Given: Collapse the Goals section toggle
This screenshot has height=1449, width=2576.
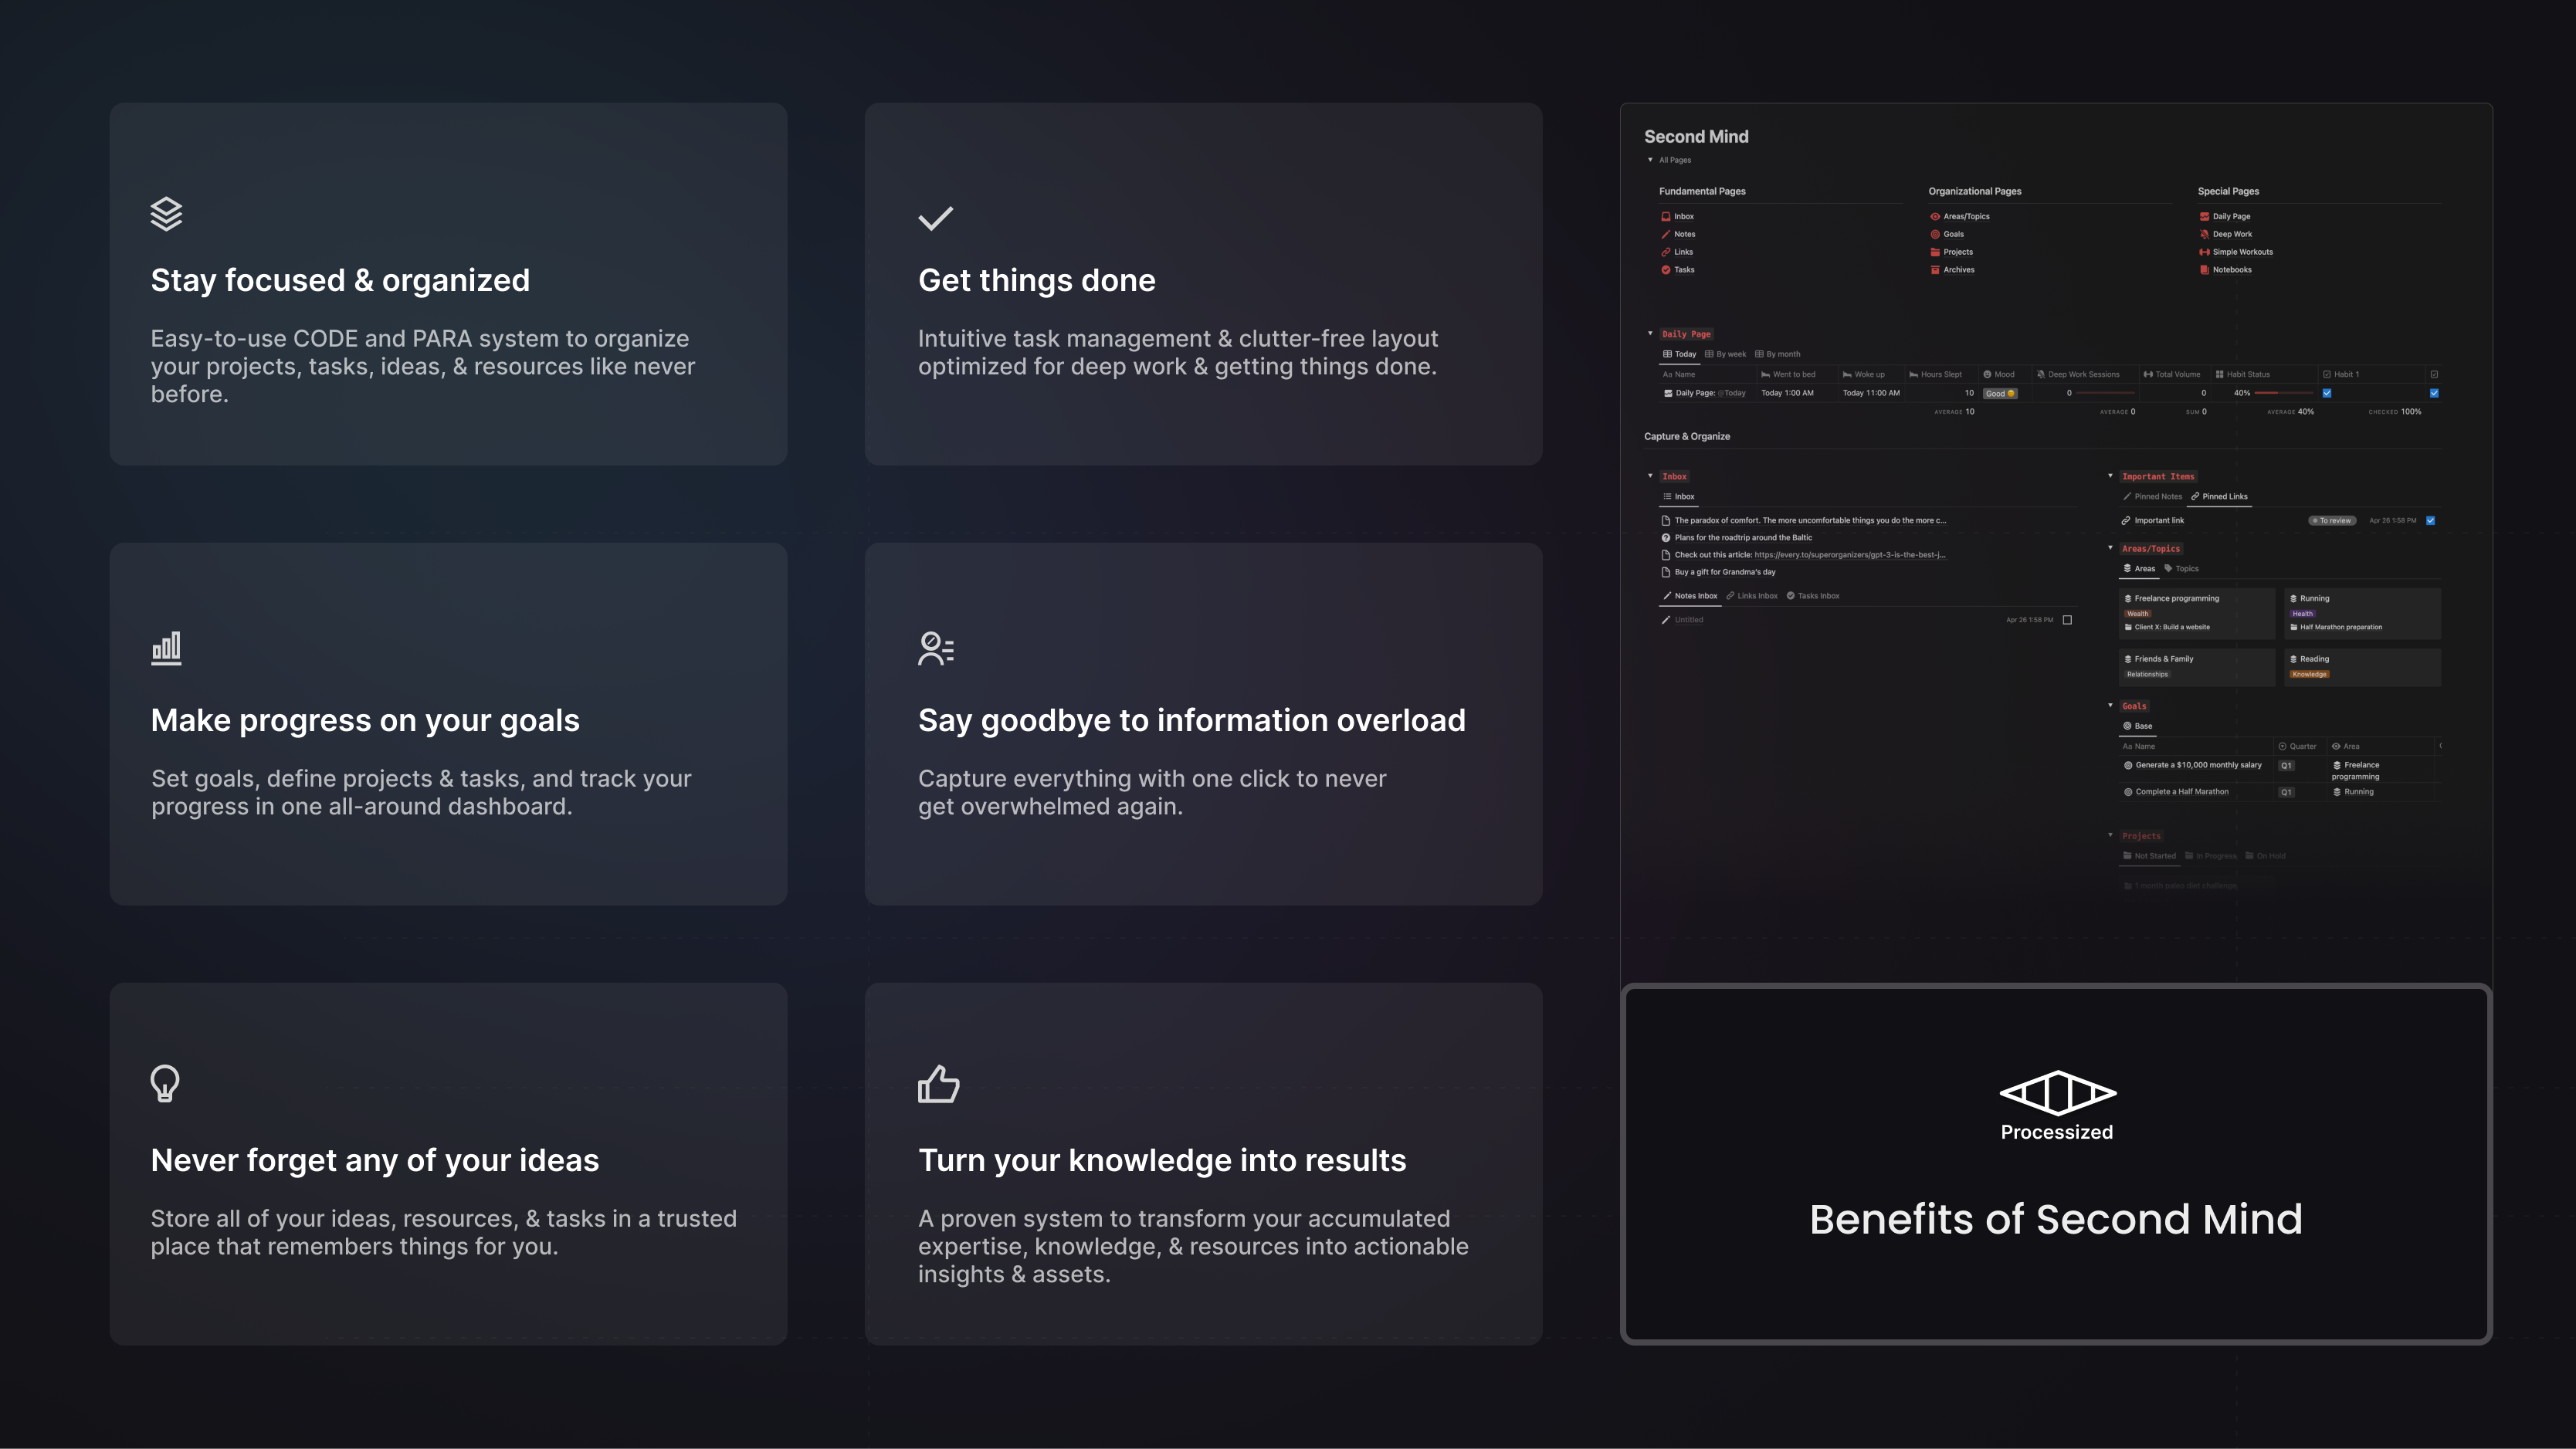Looking at the screenshot, I should click(x=2110, y=705).
